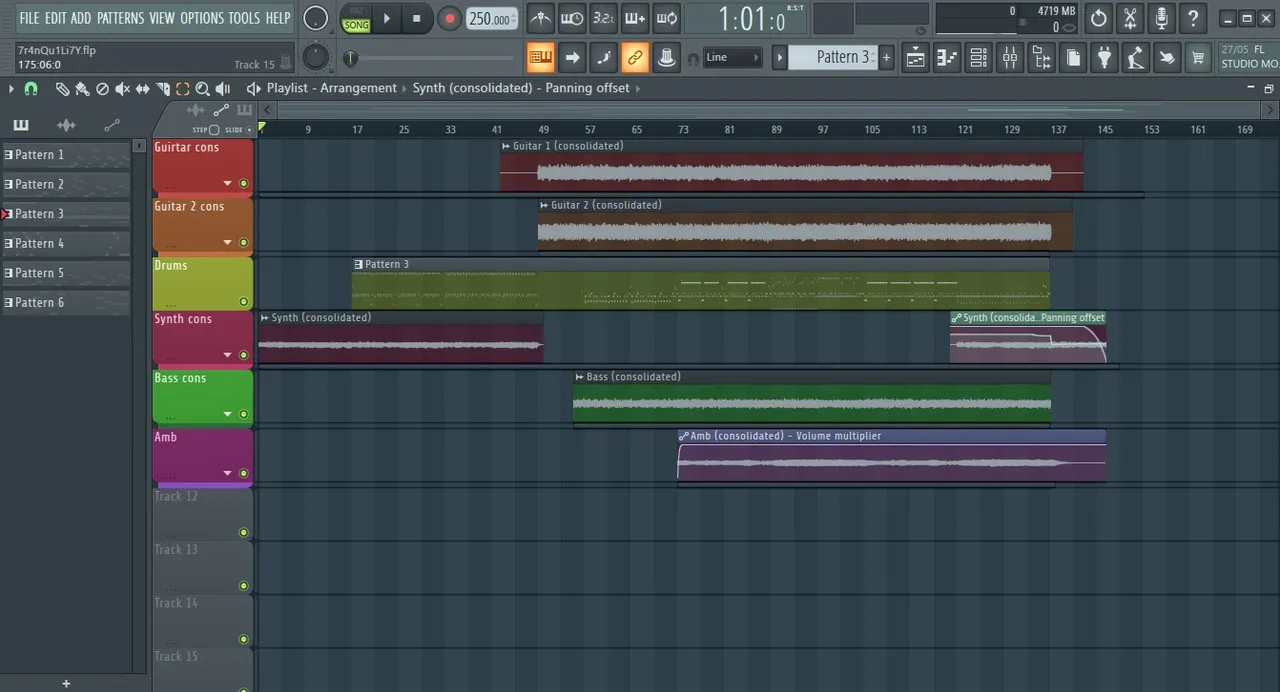Select the Slice tool

(163, 89)
